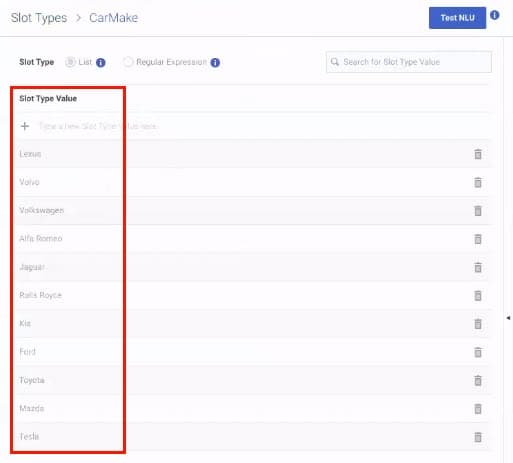513x463 pixels.
Task: Delete the Volvo slot value
Action: click(478, 182)
